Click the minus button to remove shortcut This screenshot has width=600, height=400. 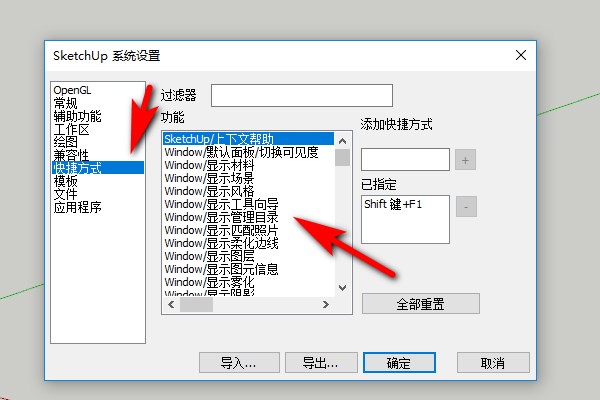click(x=466, y=207)
